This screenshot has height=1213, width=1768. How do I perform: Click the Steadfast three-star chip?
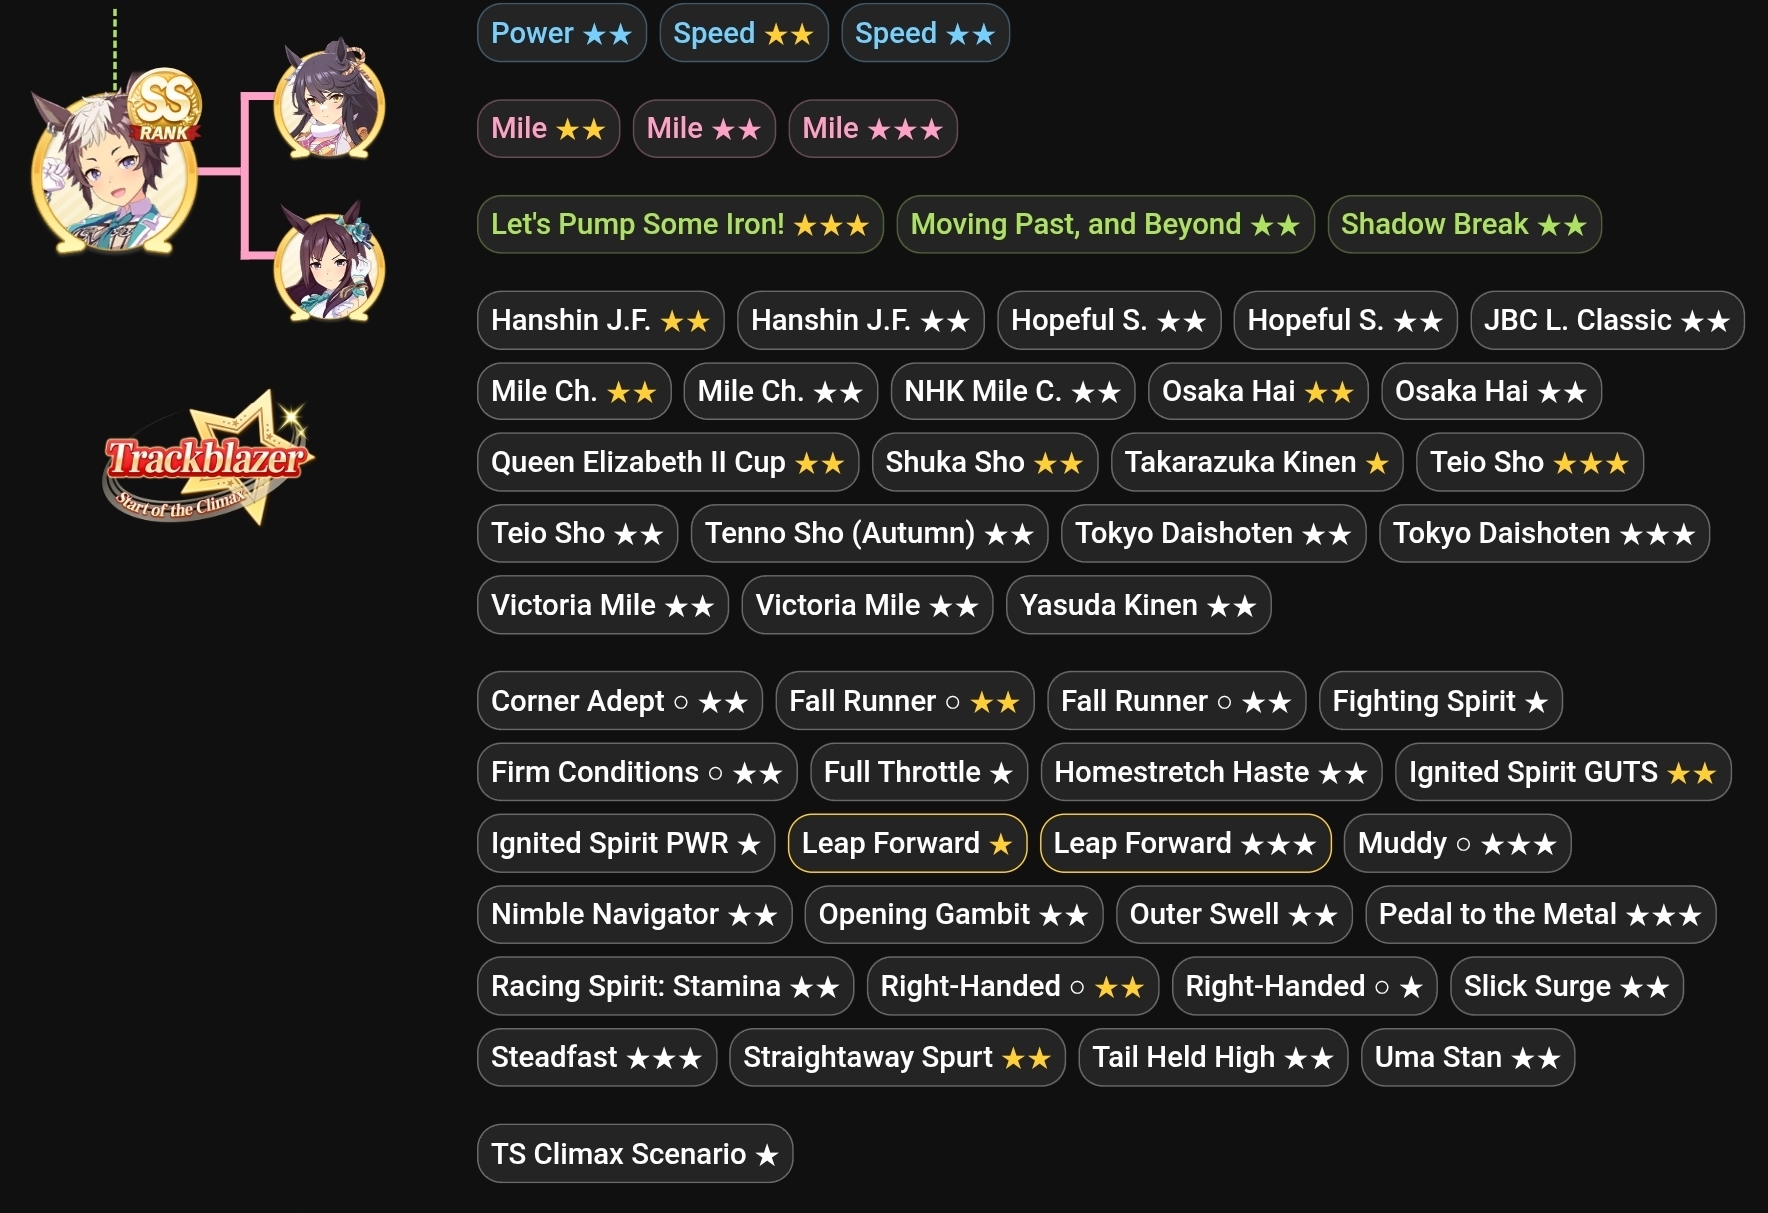(597, 1057)
